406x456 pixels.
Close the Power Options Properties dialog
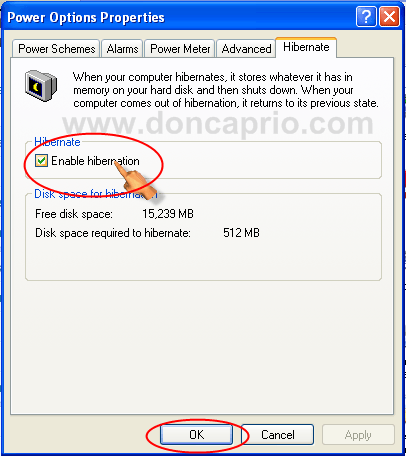[389, 16]
